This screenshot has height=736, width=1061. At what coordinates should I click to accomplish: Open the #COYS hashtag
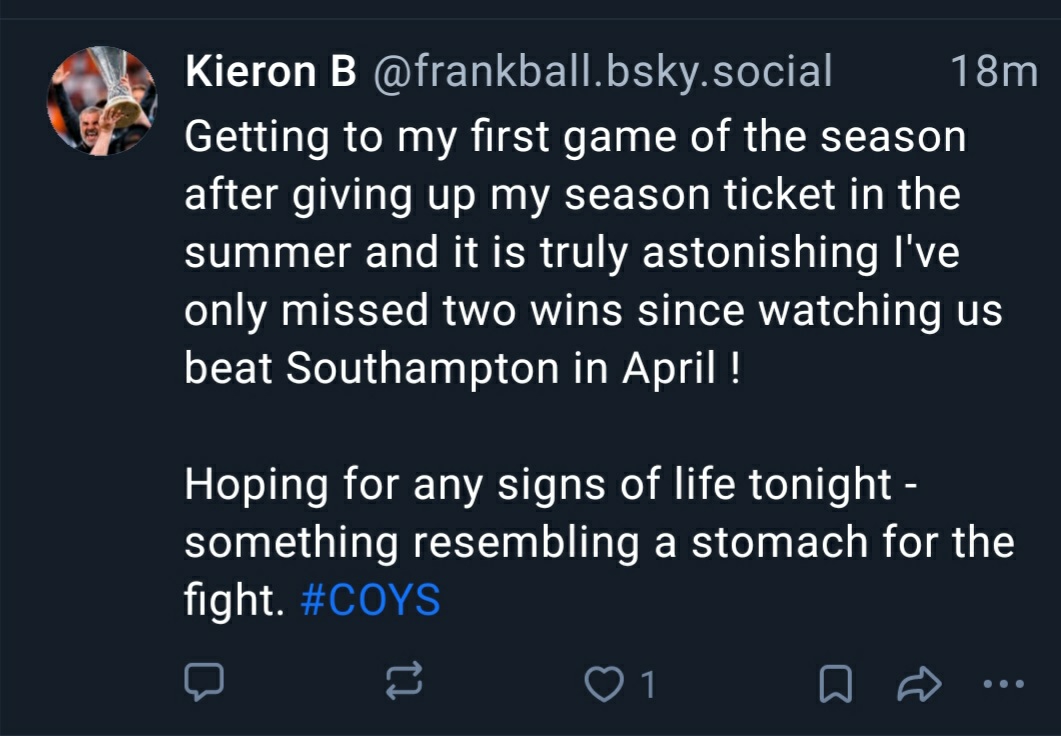[370, 601]
